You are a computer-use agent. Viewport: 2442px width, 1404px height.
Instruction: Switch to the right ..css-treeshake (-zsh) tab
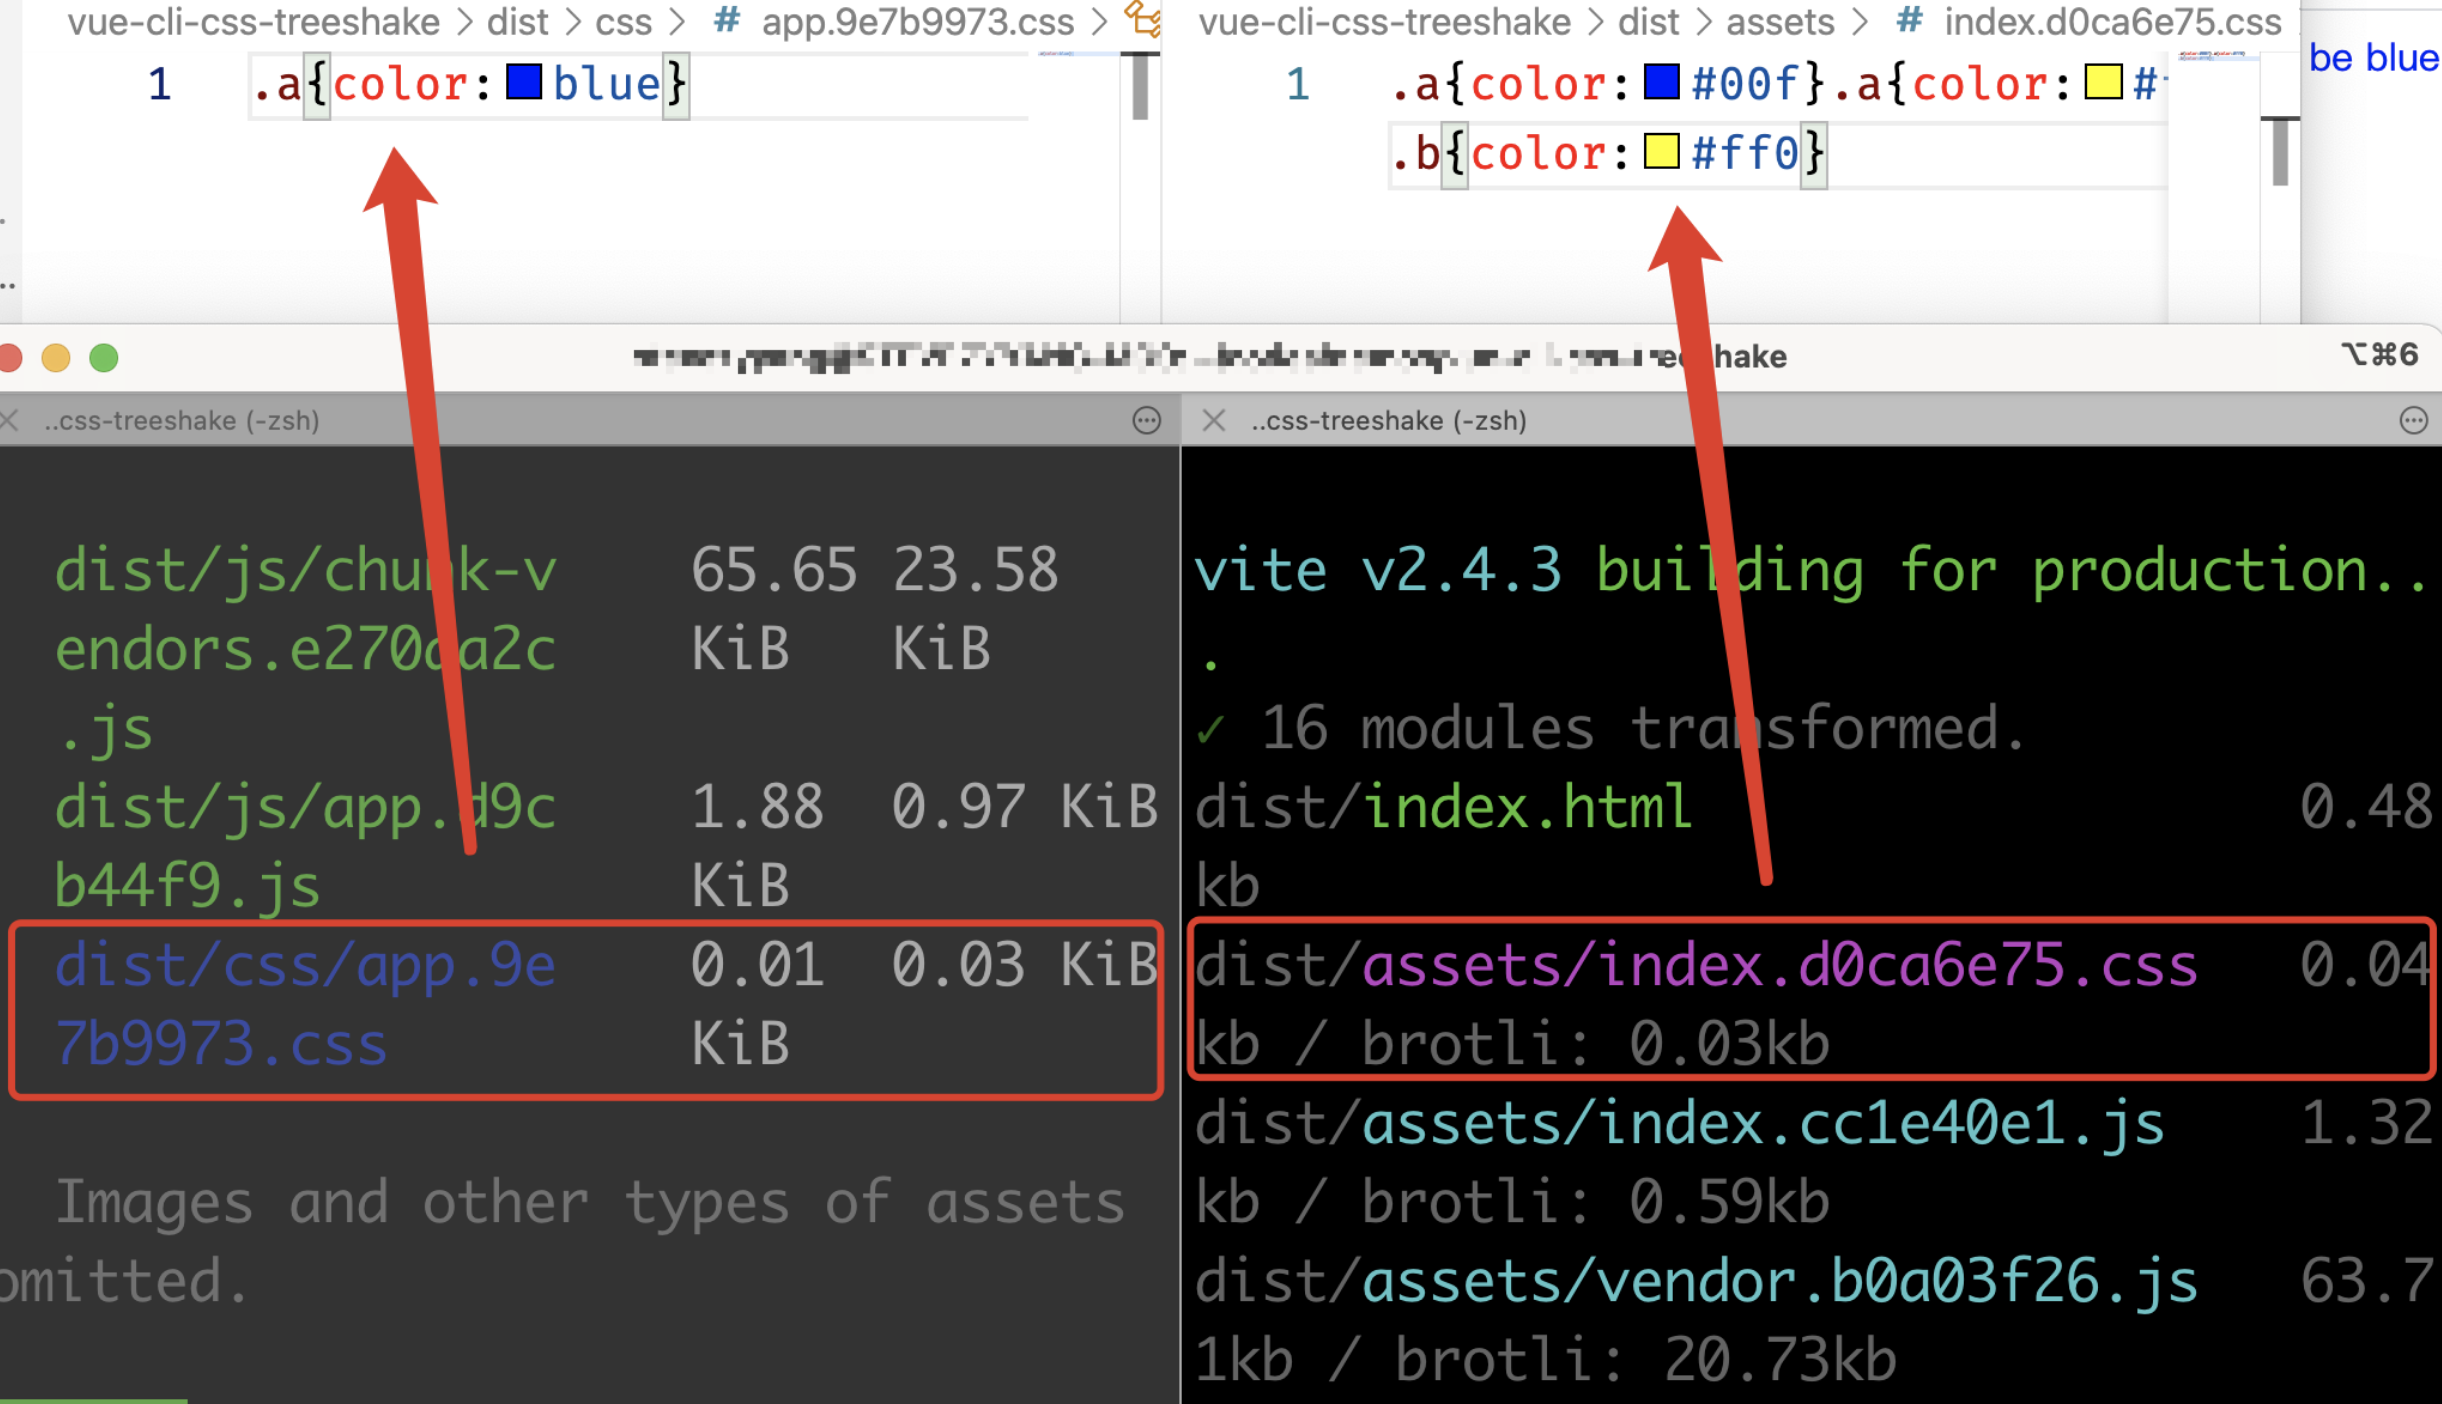[x=1388, y=421]
